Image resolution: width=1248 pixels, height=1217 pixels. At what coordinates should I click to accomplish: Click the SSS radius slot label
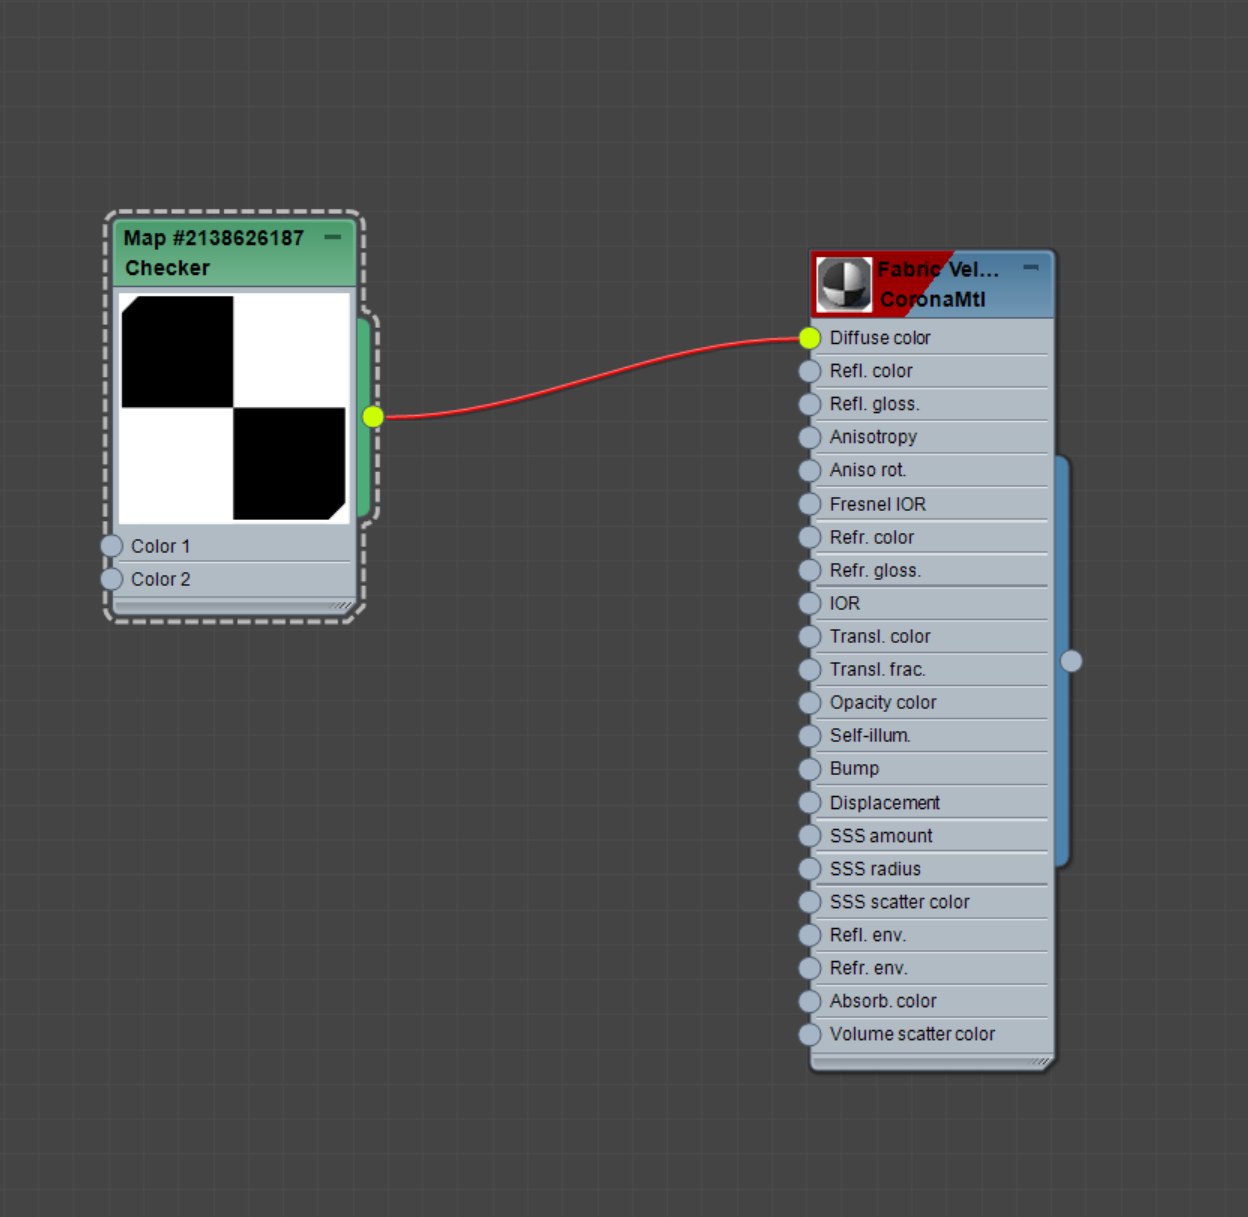(x=875, y=868)
